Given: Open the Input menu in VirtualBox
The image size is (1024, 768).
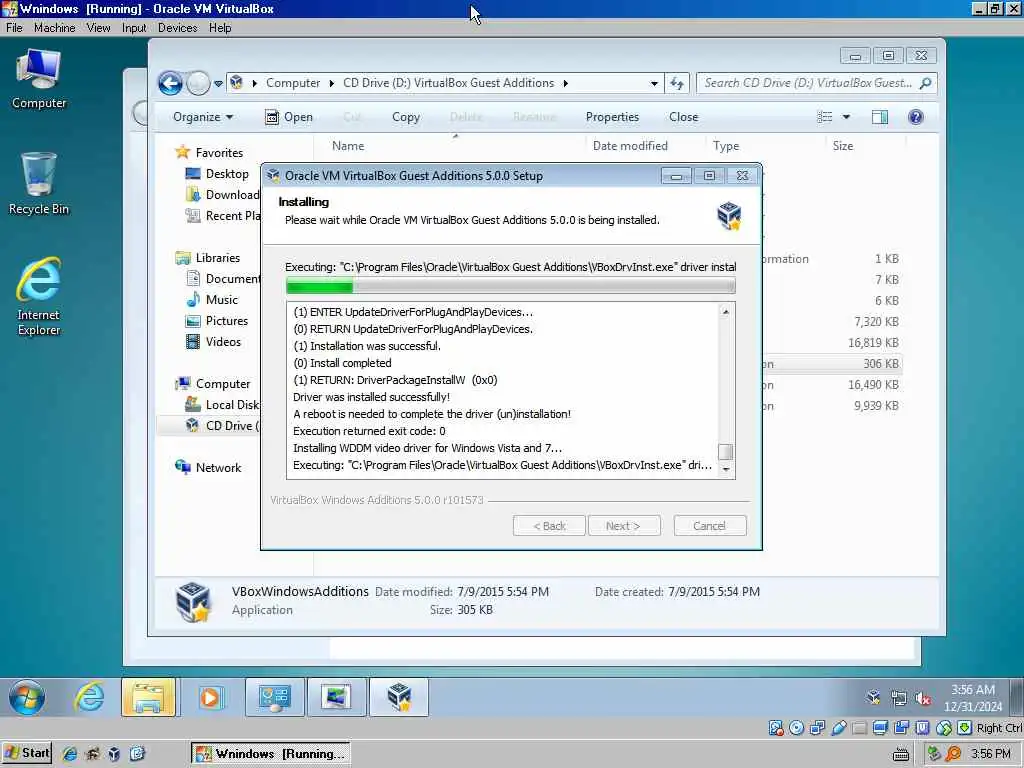Looking at the screenshot, I should (x=134, y=27).
